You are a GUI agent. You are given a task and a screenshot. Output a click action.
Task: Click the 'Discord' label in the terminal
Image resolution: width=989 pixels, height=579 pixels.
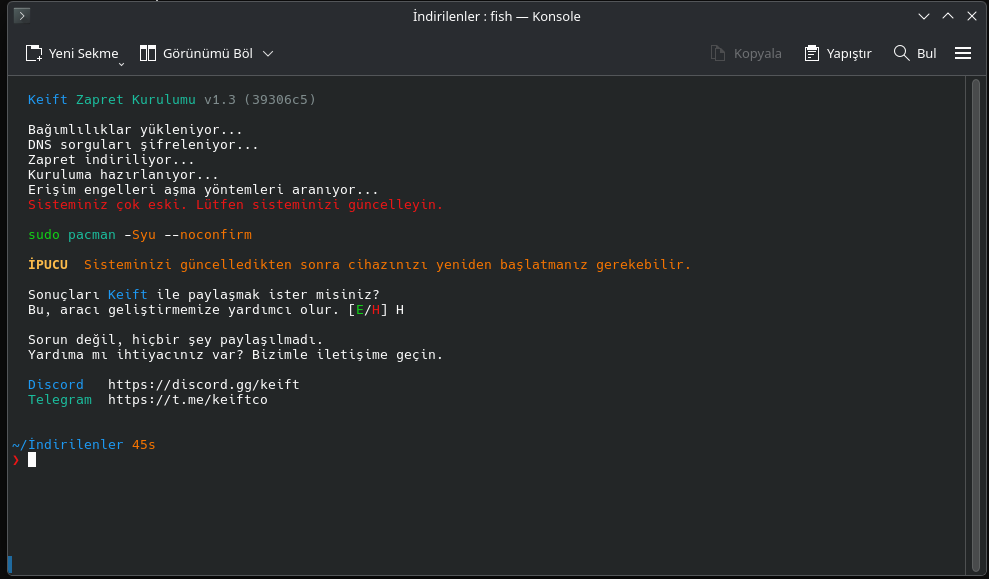click(x=56, y=385)
